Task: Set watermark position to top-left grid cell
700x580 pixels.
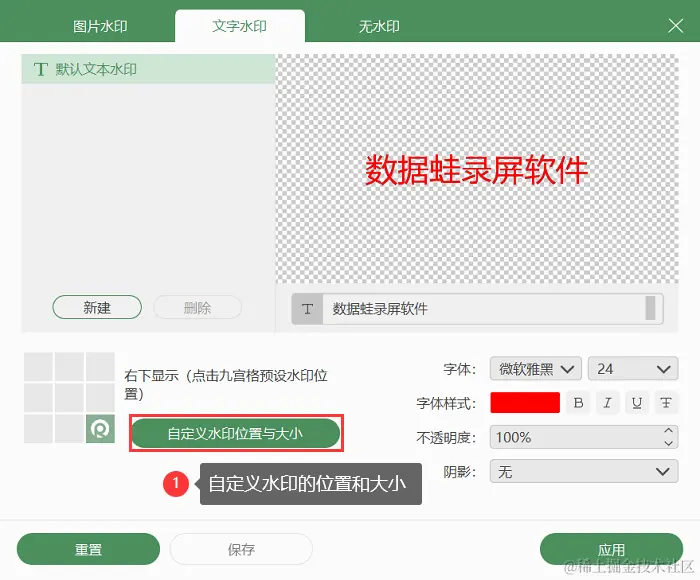Action: [x=38, y=366]
